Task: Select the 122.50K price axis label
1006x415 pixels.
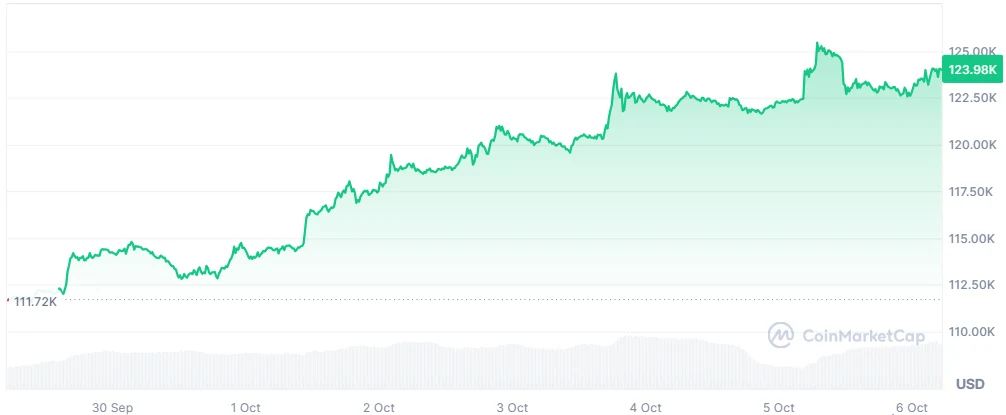Action: 971,98
